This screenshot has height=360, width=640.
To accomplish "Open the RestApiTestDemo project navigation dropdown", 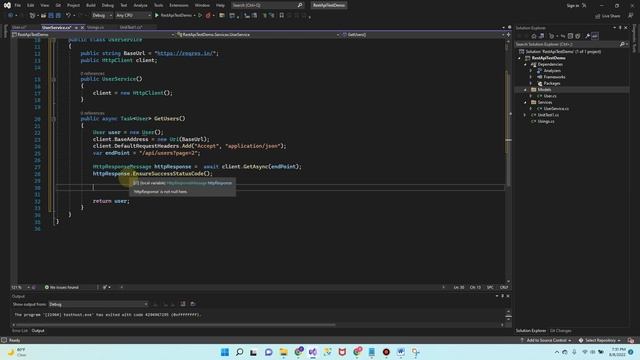I will (x=93, y=35).
